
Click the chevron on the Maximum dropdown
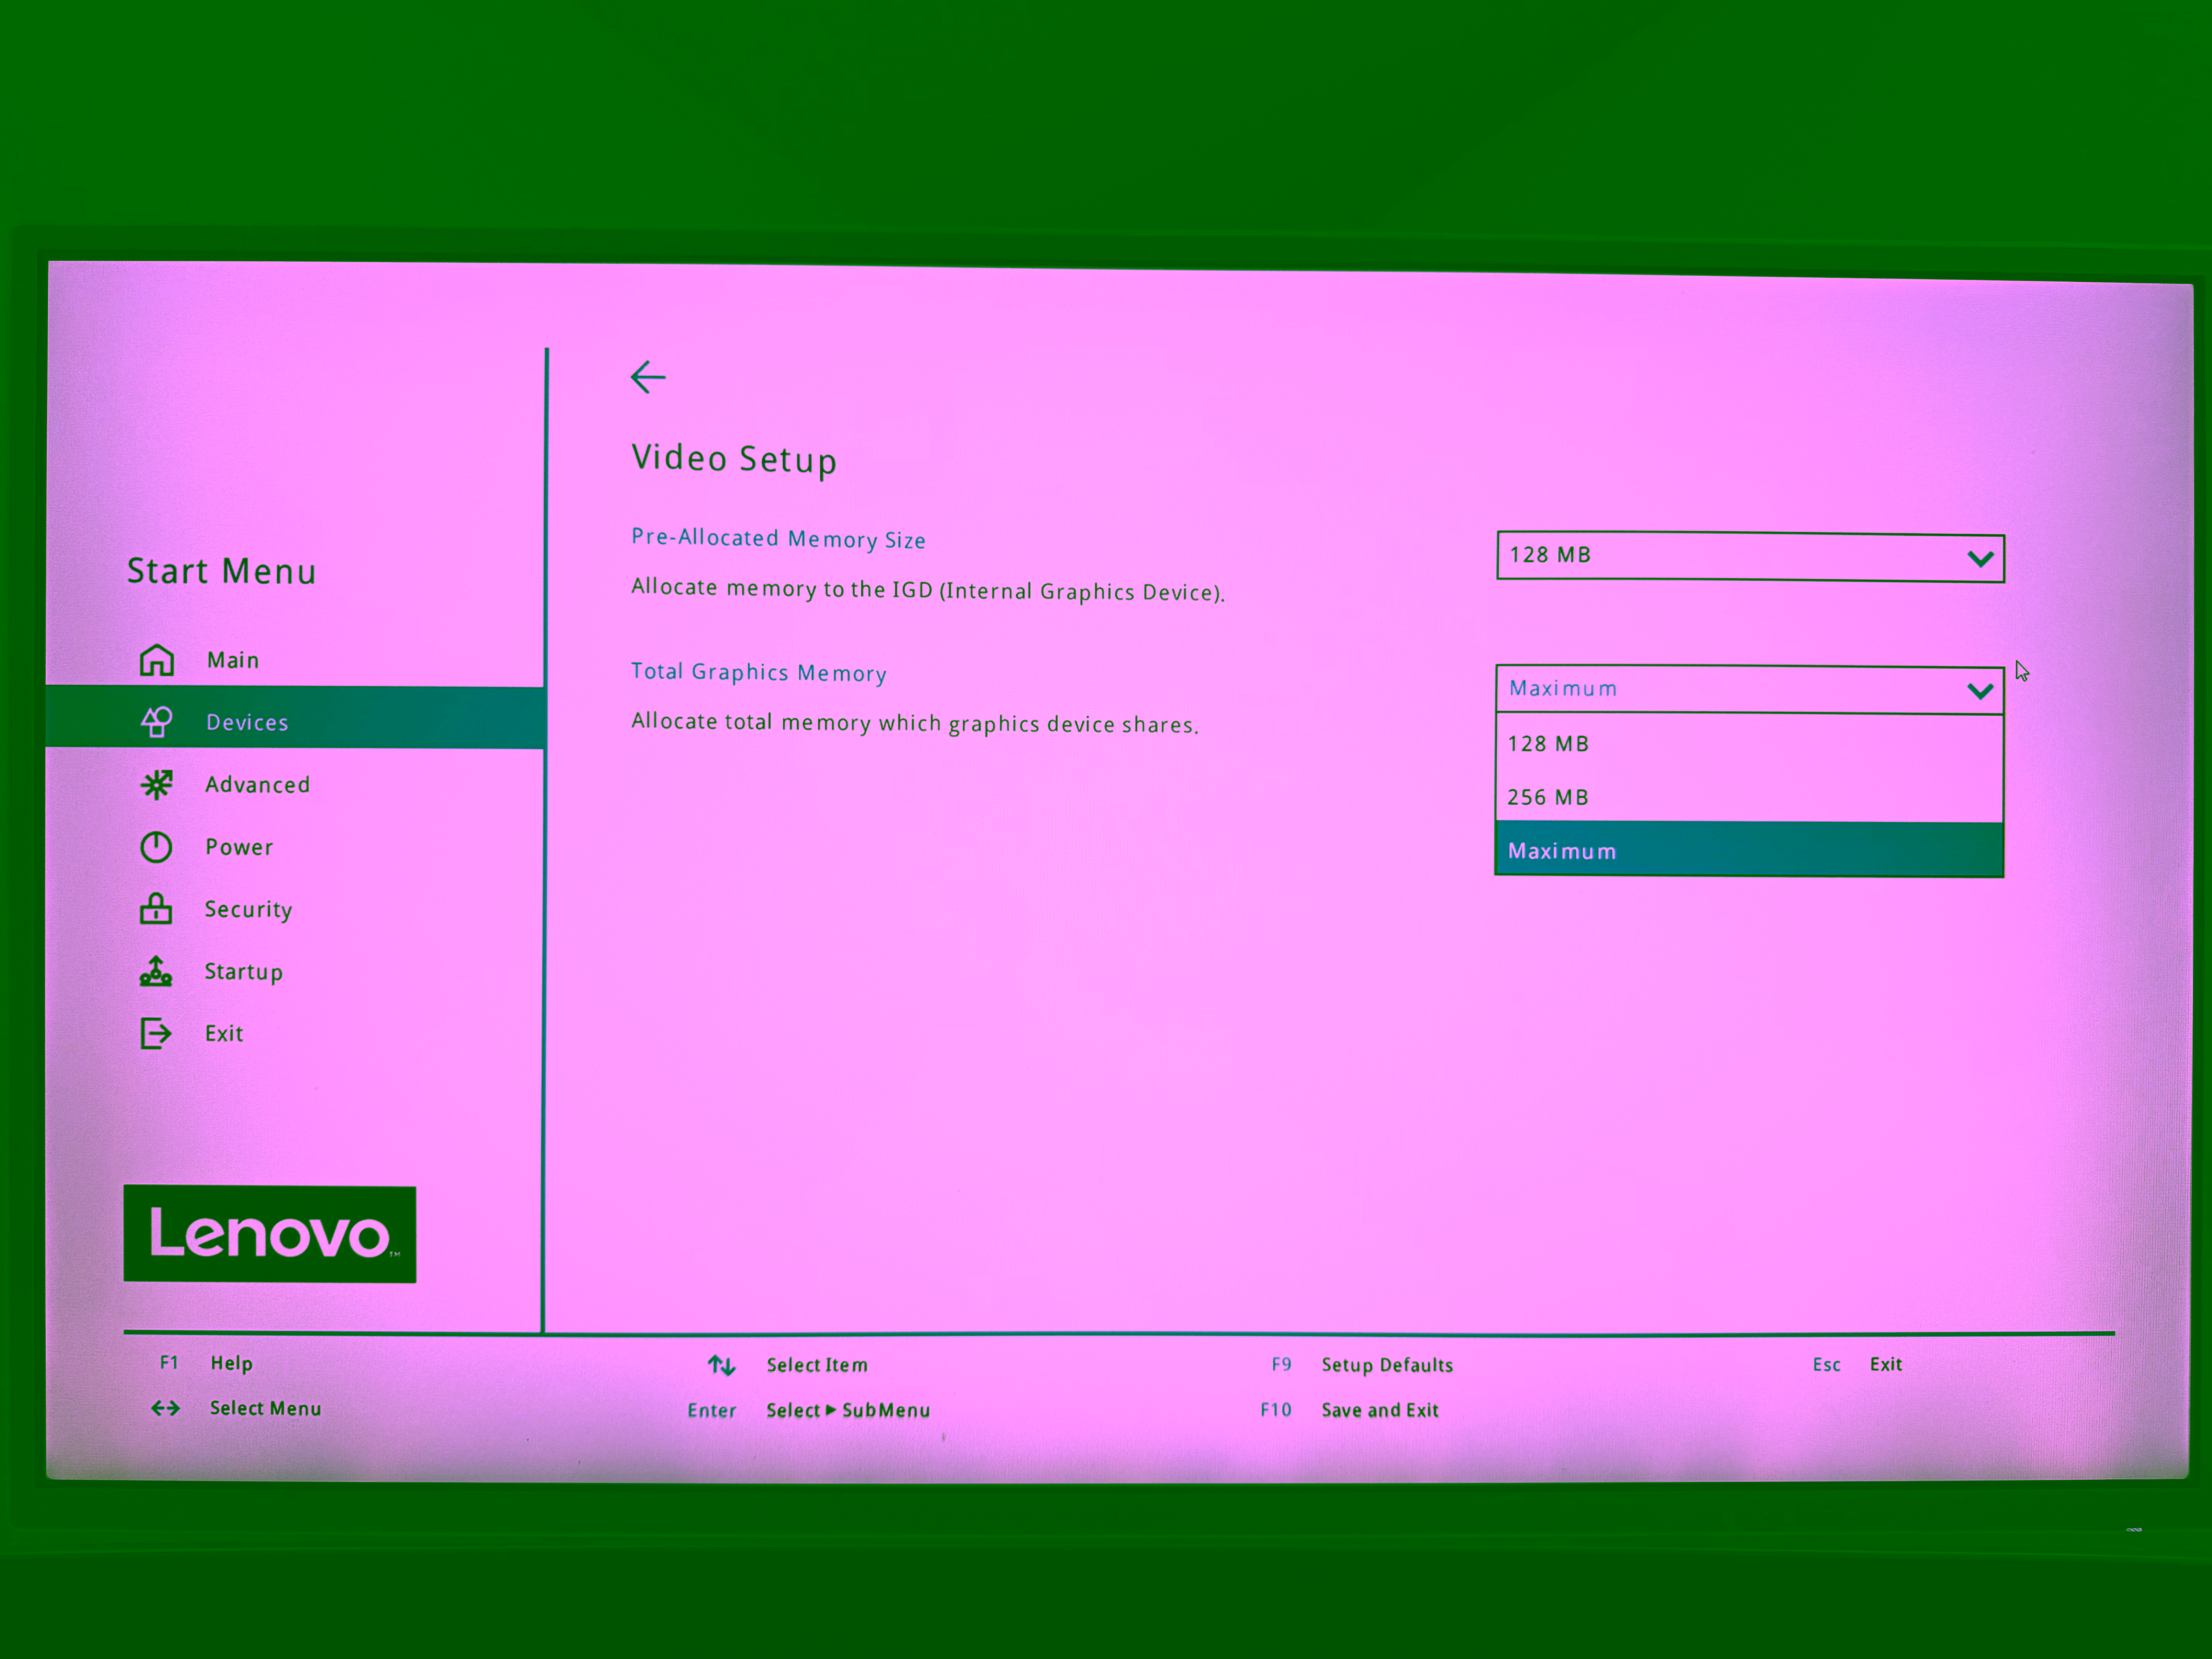pos(1980,691)
